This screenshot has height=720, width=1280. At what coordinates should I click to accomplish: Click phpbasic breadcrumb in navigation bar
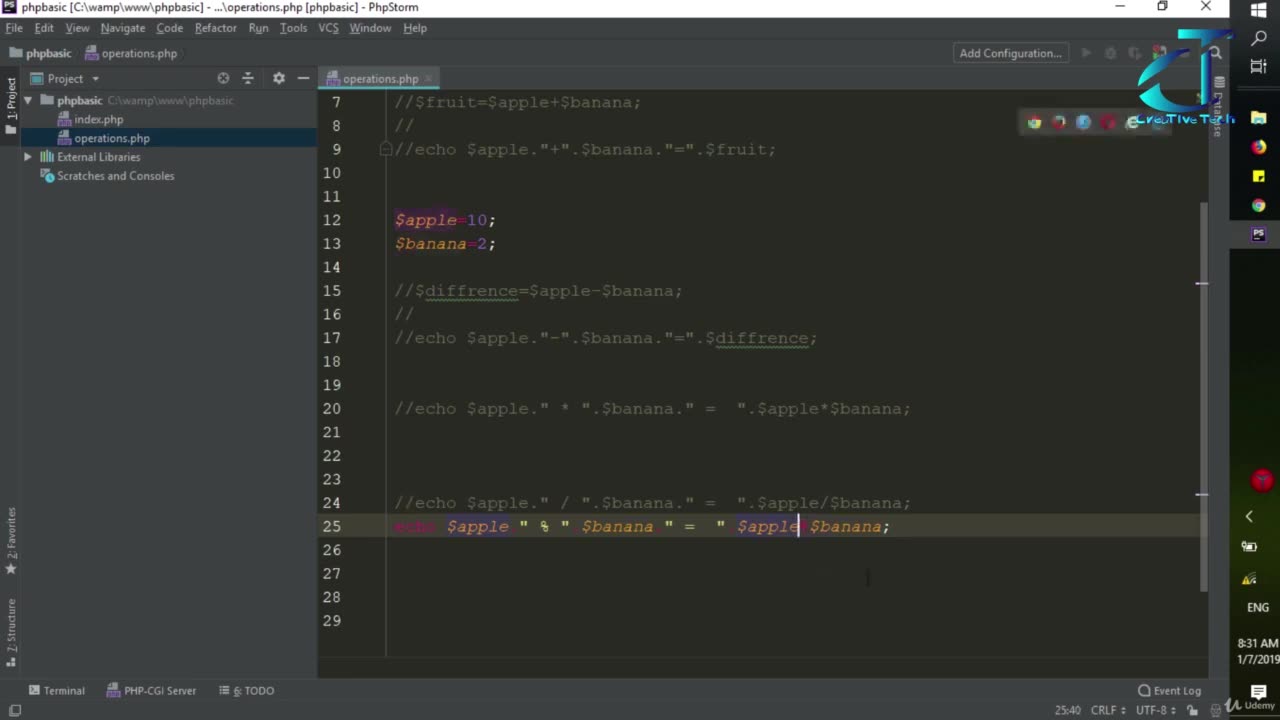pos(40,53)
